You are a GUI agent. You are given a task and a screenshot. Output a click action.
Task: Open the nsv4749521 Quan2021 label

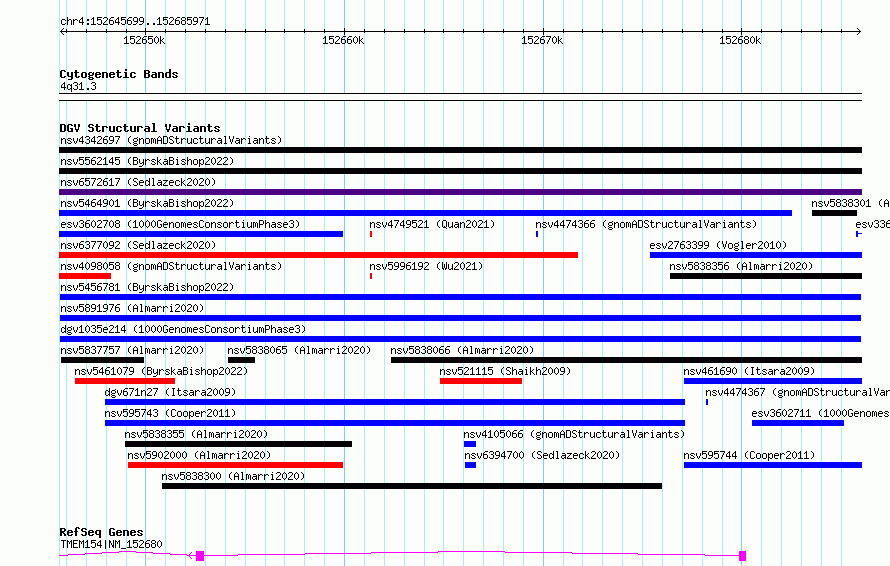coord(432,224)
